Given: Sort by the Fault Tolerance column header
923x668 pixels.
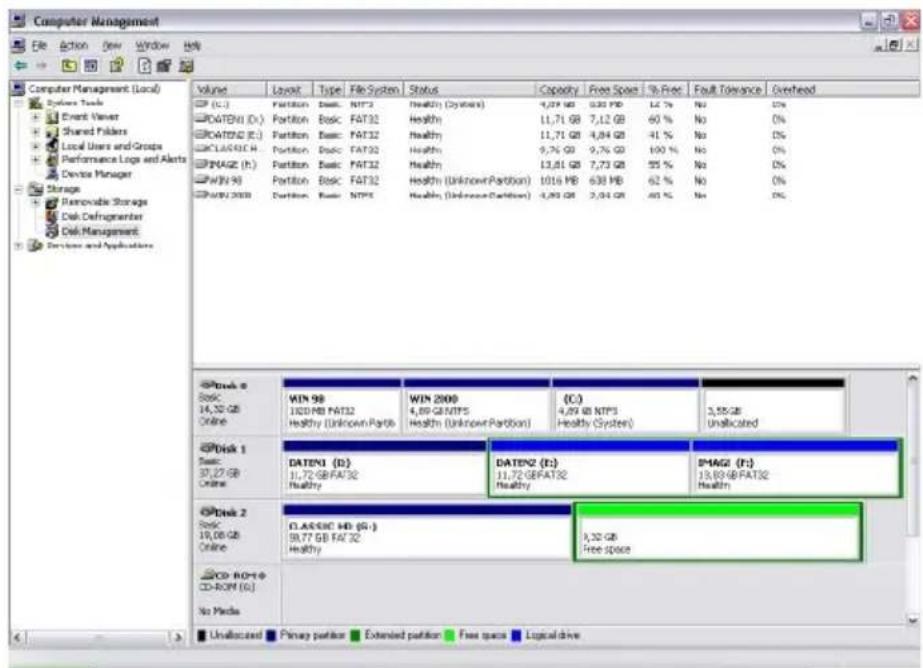Looking at the screenshot, I should (x=728, y=89).
